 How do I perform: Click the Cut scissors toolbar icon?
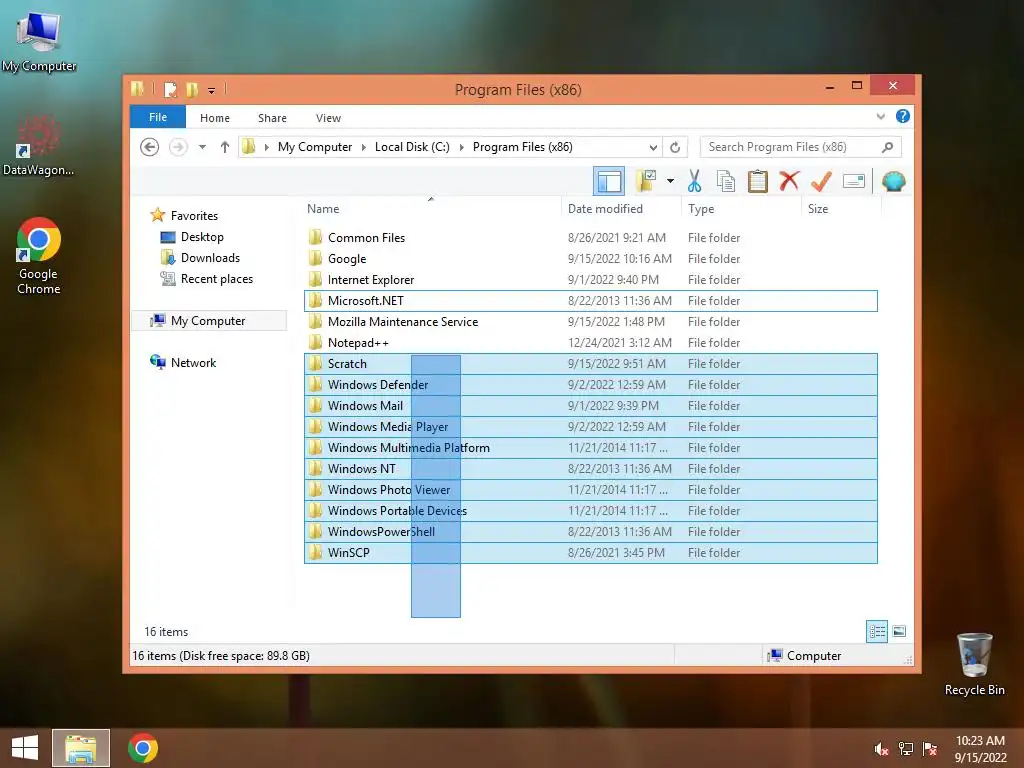point(694,181)
